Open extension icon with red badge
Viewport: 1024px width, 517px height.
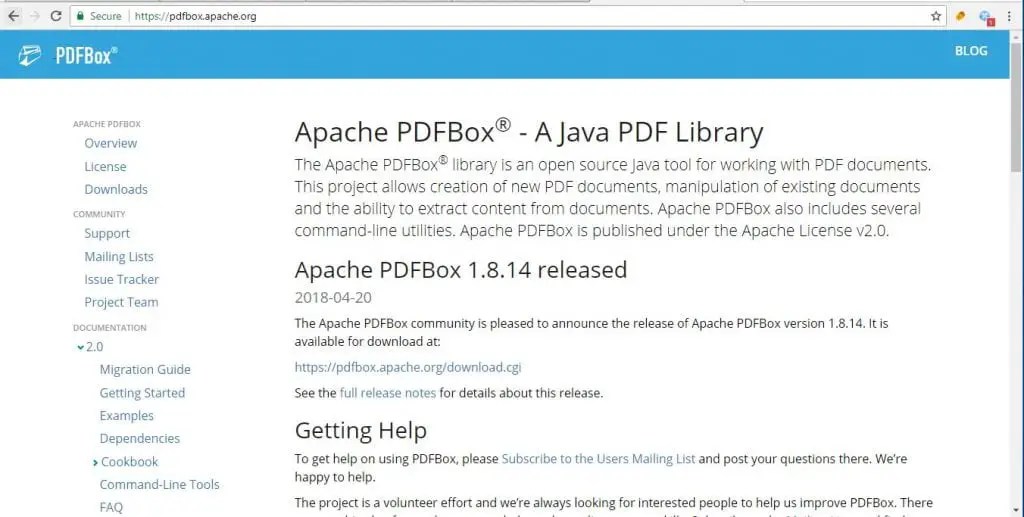pyautogui.click(x=986, y=18)
